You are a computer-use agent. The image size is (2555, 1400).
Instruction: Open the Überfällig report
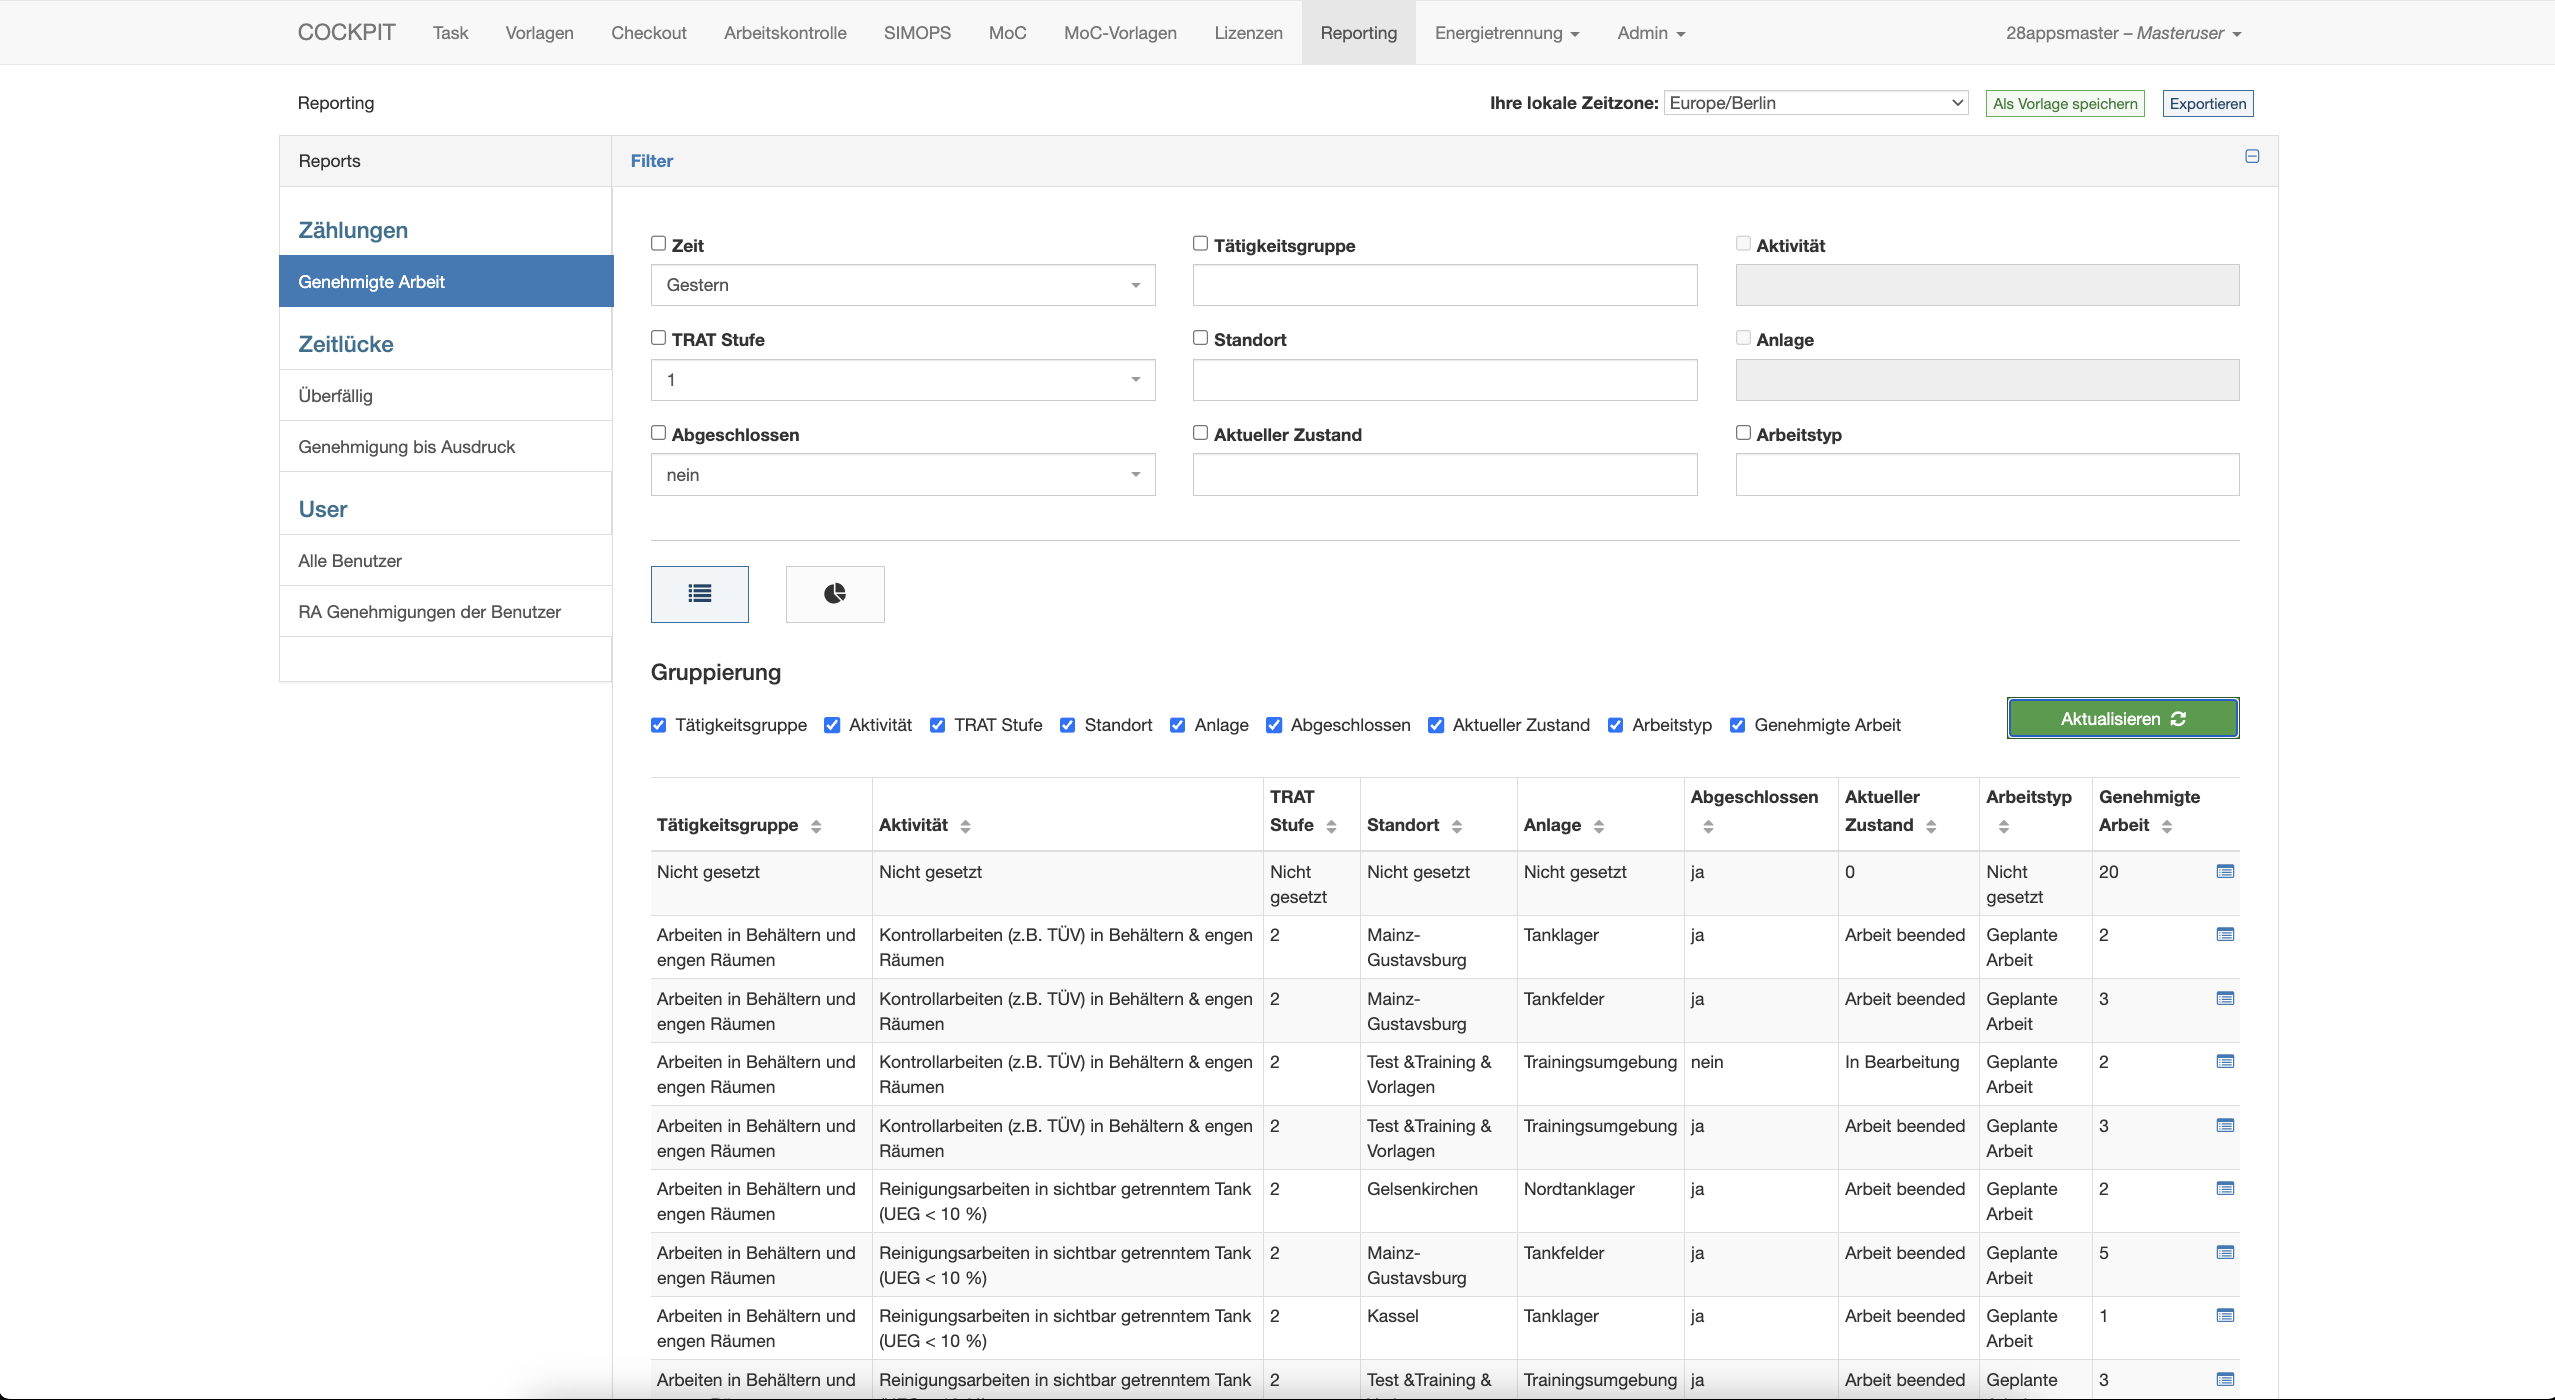tap(335, 396)
